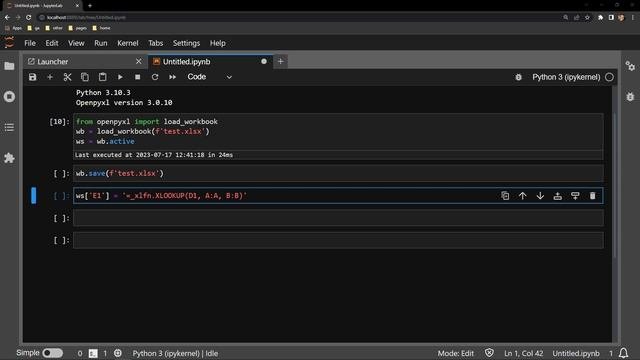Open the Kernel menu

coord(127,43)
